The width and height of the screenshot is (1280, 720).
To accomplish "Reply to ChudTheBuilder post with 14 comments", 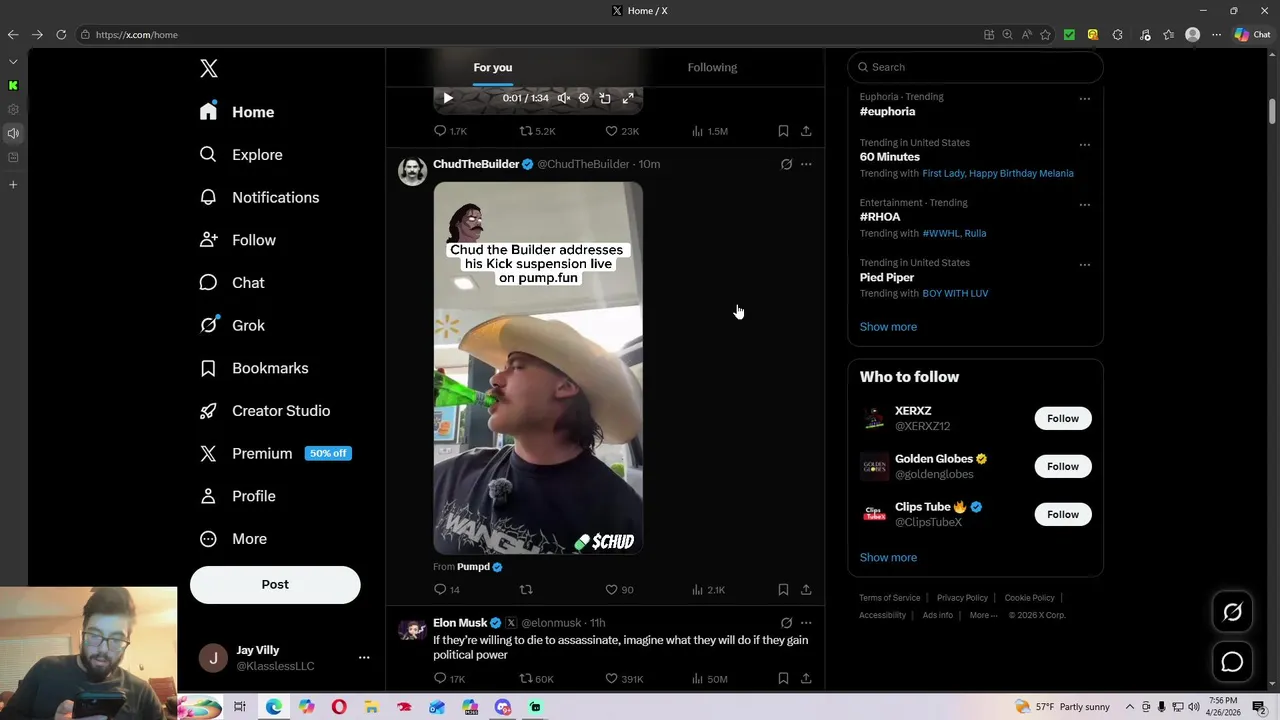I will click(x=446, y=590).
